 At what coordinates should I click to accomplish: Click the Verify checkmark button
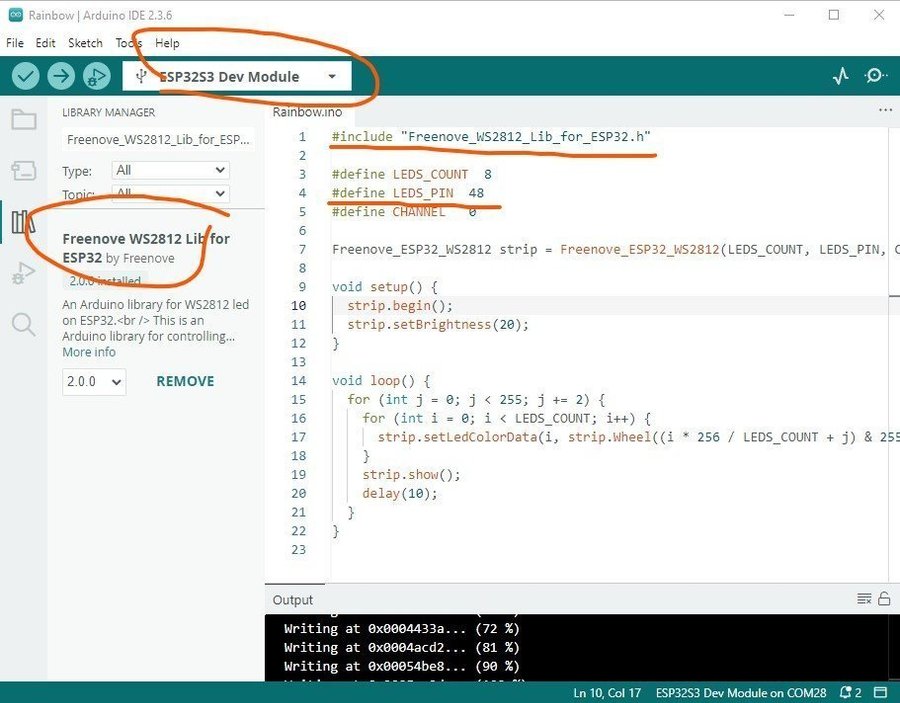(x=26, y=76)
